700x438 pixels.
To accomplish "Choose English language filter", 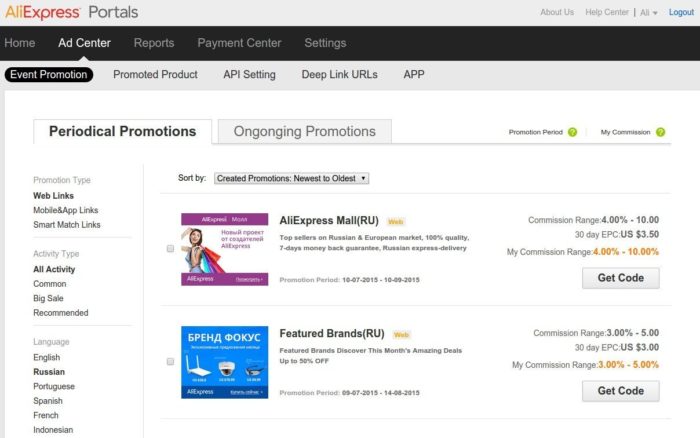I will (46, 357).
